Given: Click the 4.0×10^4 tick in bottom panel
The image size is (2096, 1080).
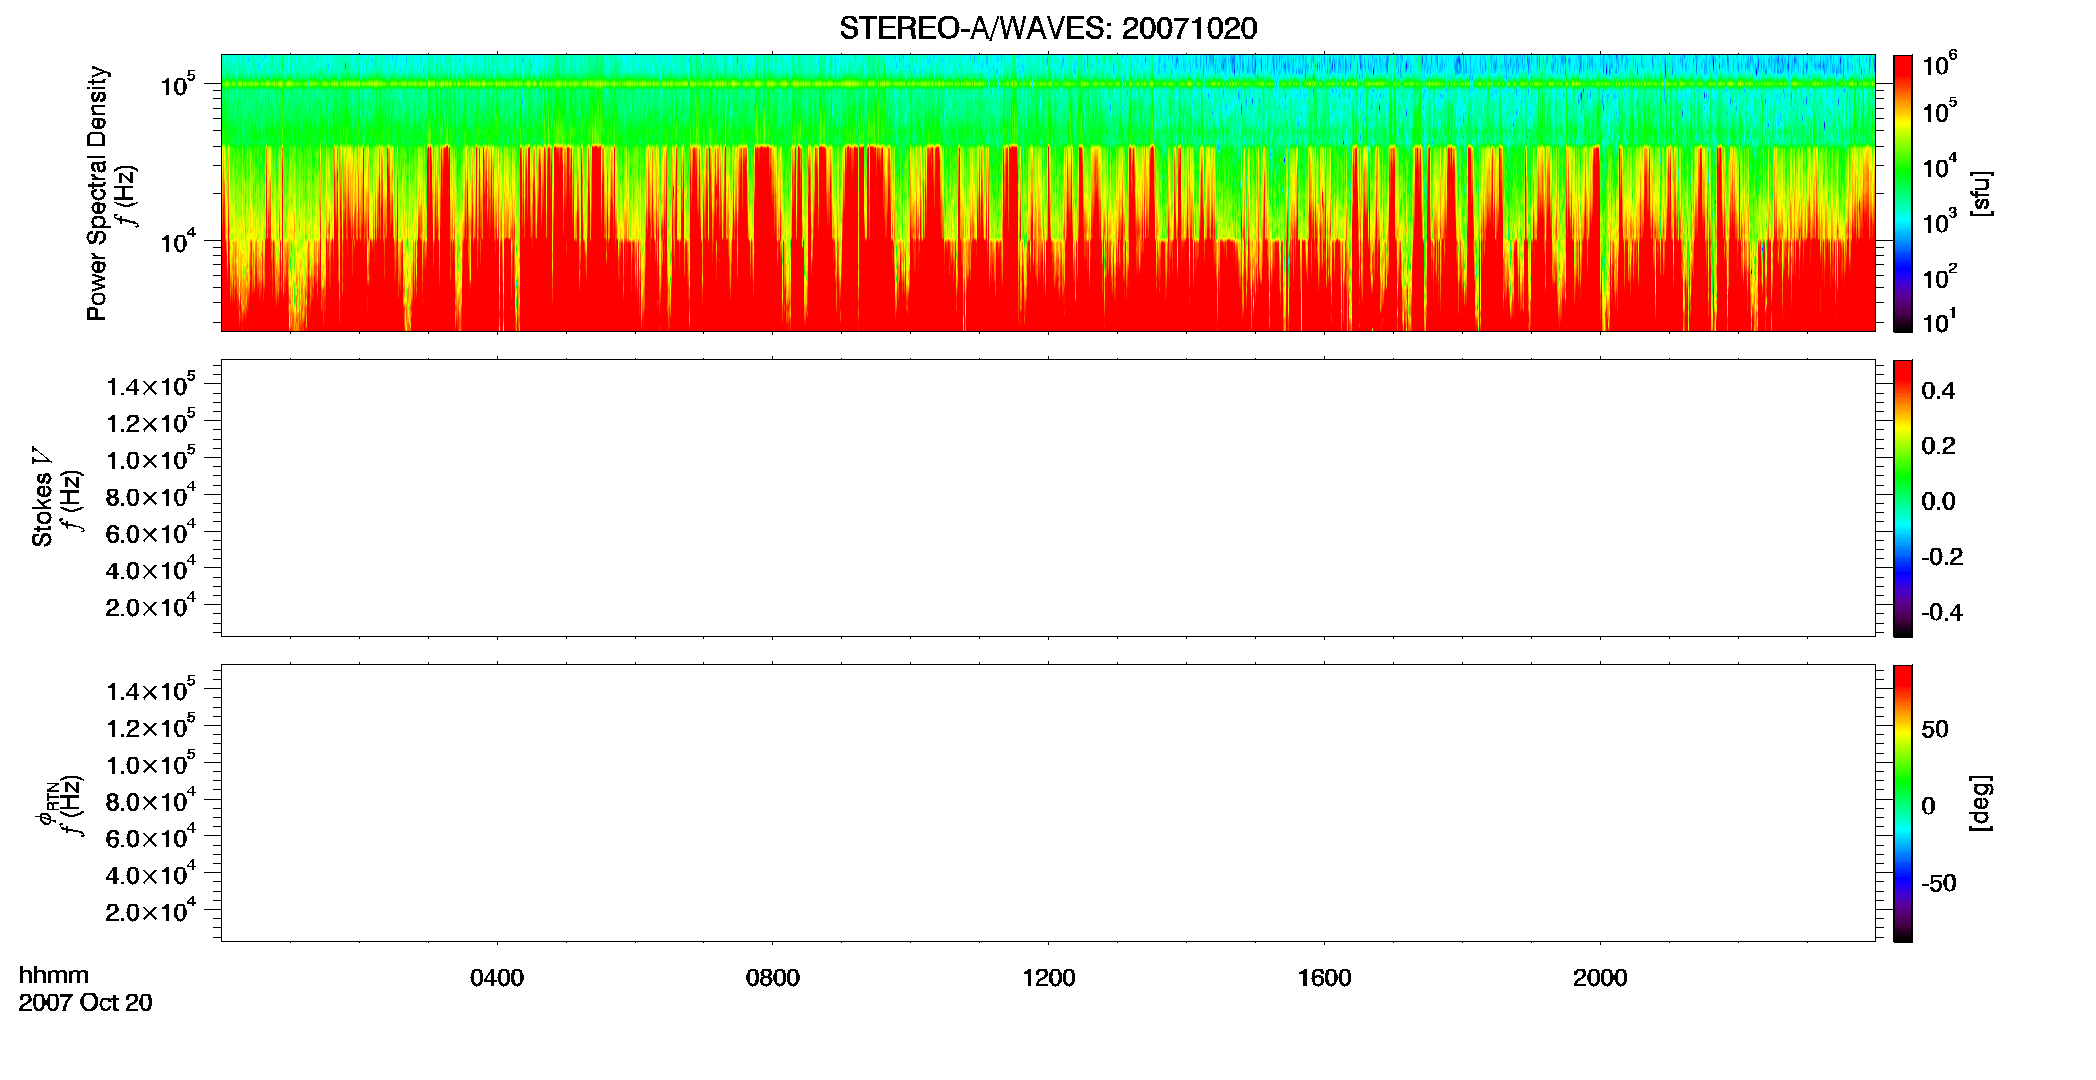Looking at the screenshot, I should (151, 874).
